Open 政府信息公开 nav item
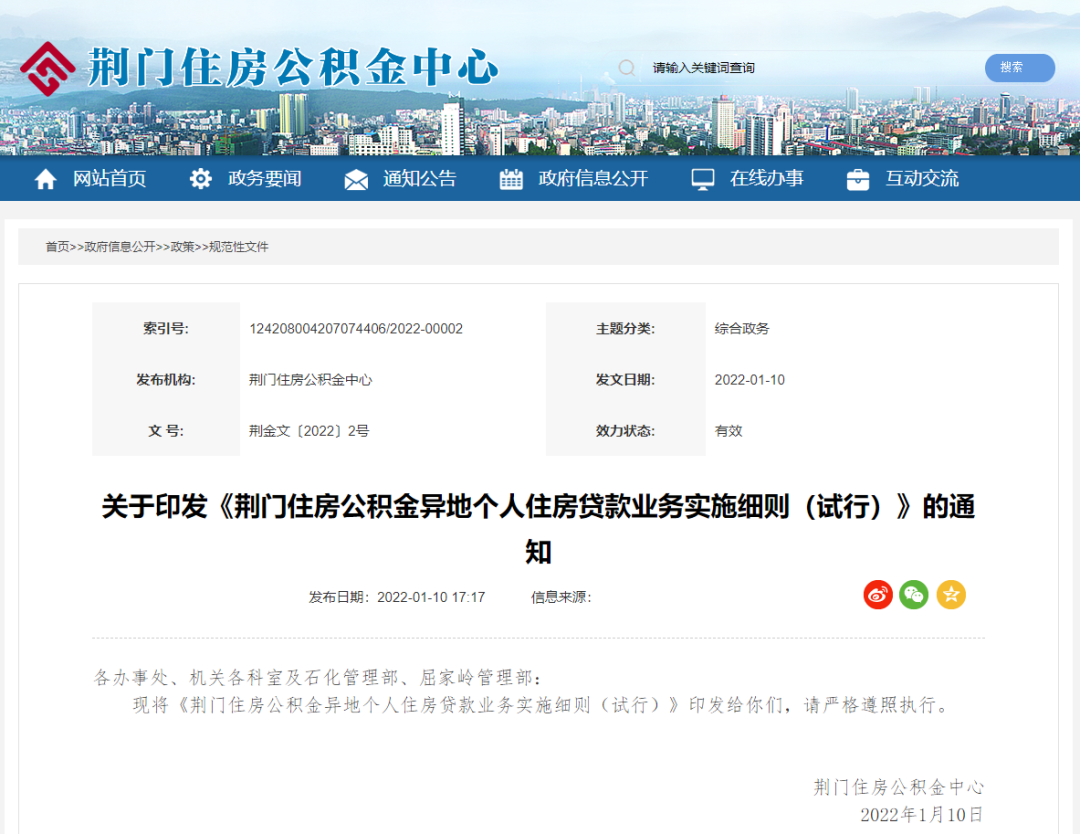The image size is (1080, 834). click(x=594, y=179)
